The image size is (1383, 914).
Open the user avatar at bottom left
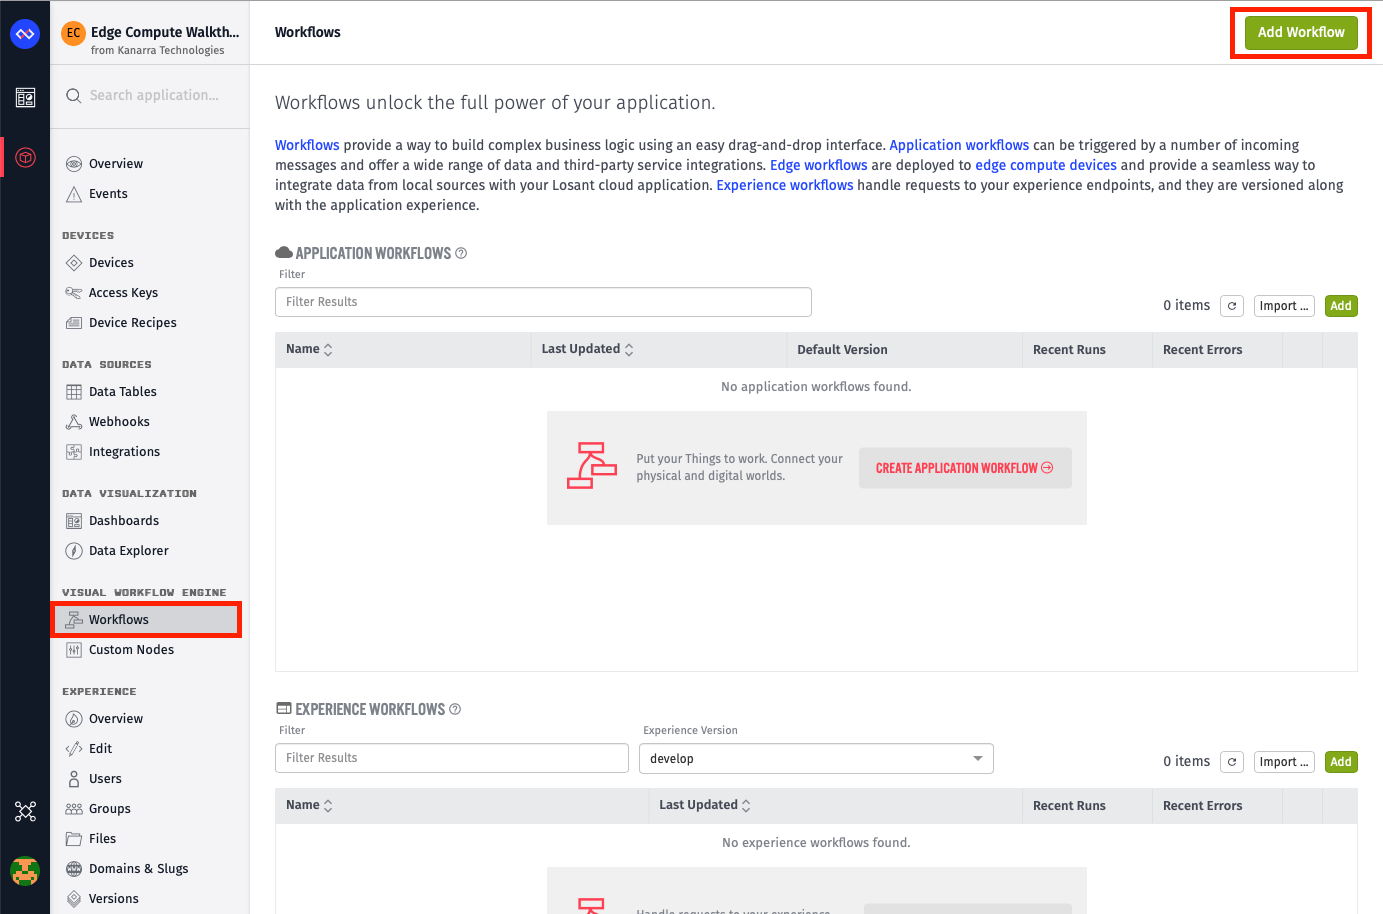pyautogui.click(x=25, y=871)
